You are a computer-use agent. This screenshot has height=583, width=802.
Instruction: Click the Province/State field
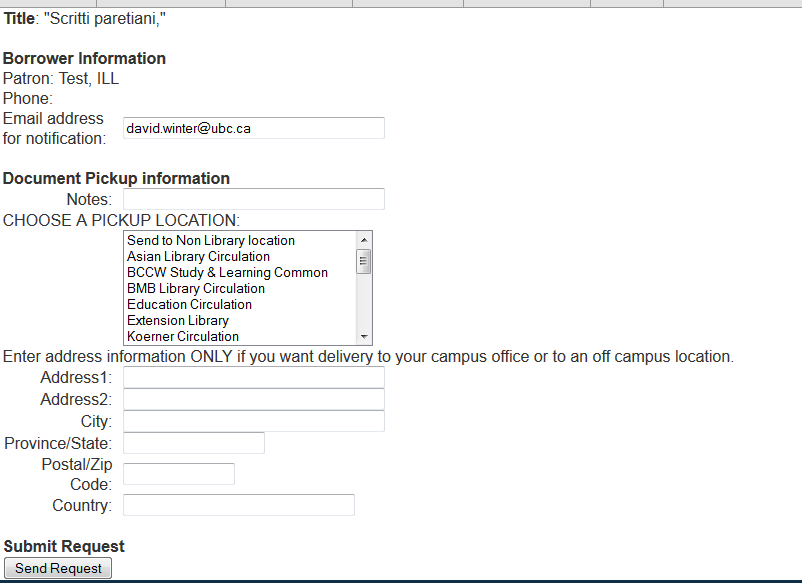click(x=193, y=443)
